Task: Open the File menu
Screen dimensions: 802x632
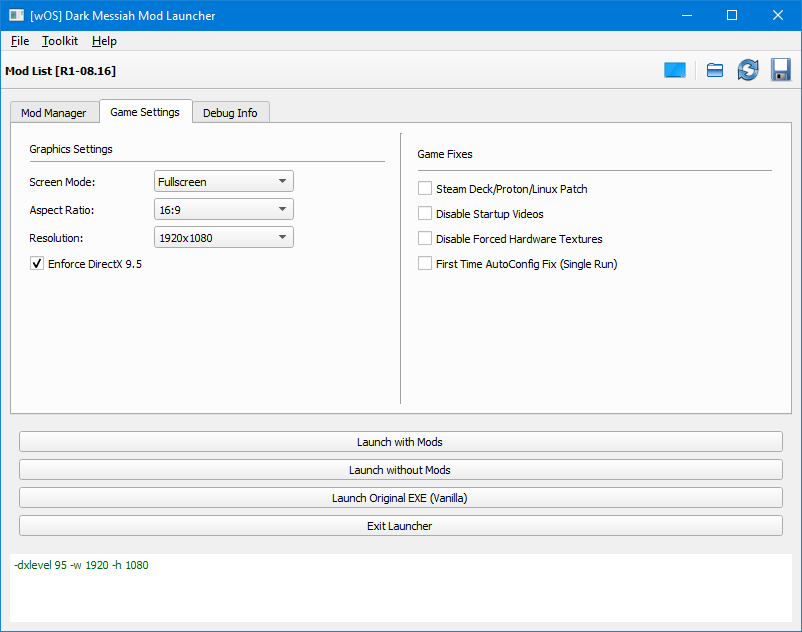Action: (x=20, y=41)
